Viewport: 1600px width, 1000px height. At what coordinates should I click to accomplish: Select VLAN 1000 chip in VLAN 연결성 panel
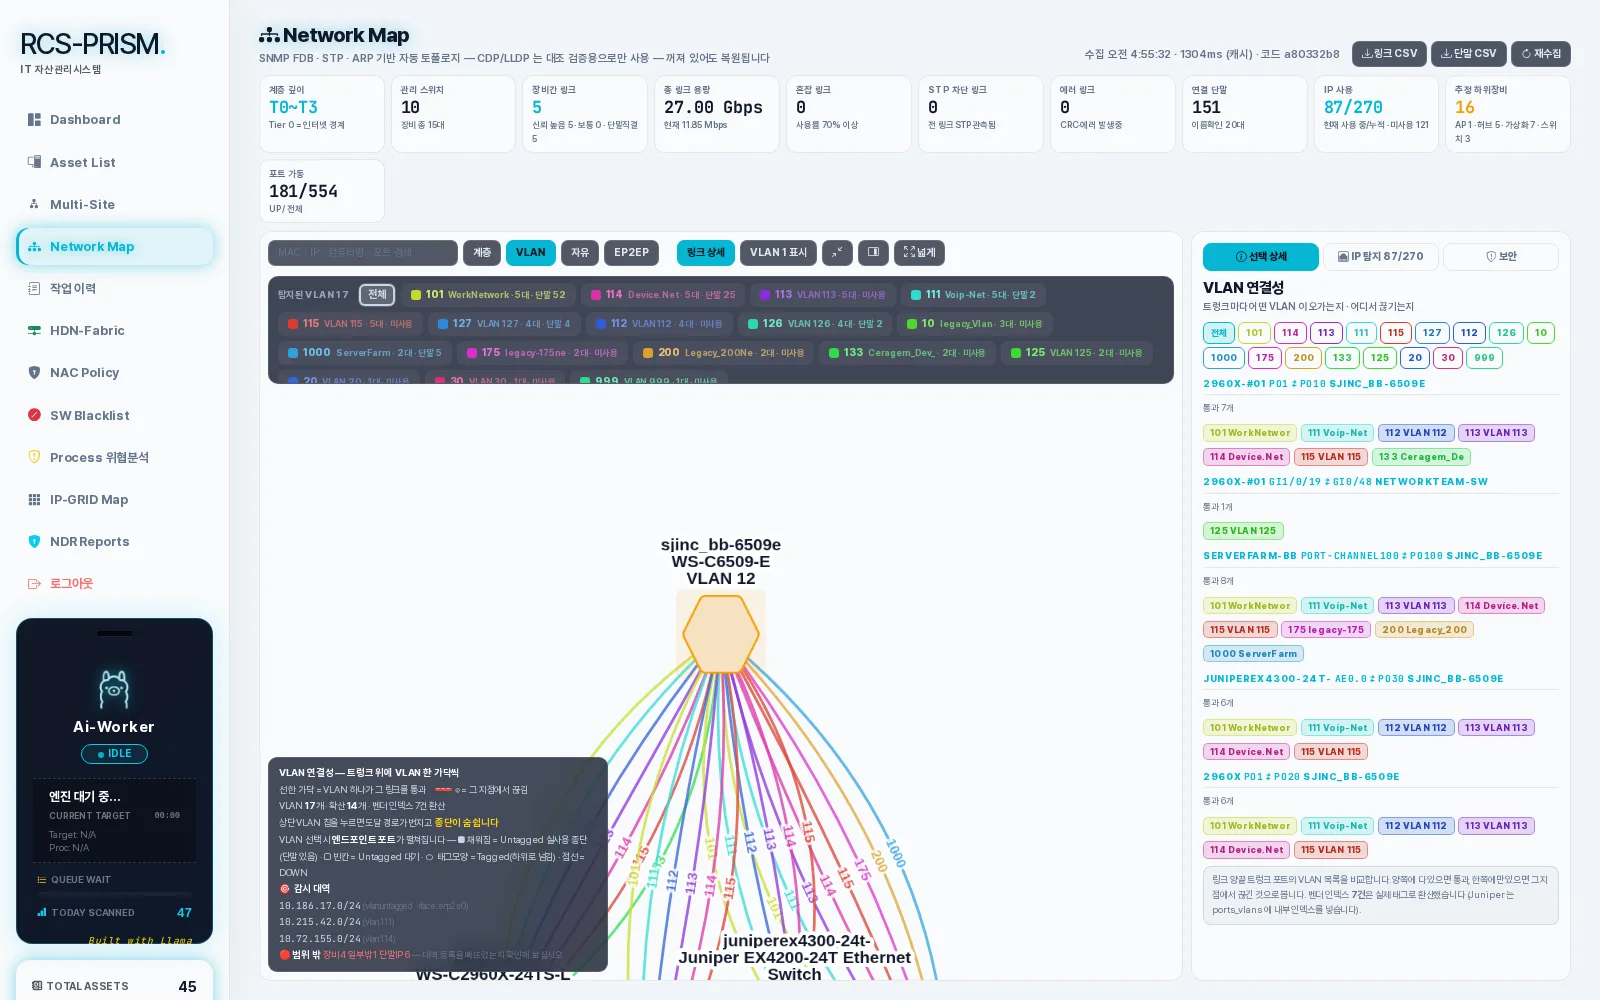[1224, 358]
